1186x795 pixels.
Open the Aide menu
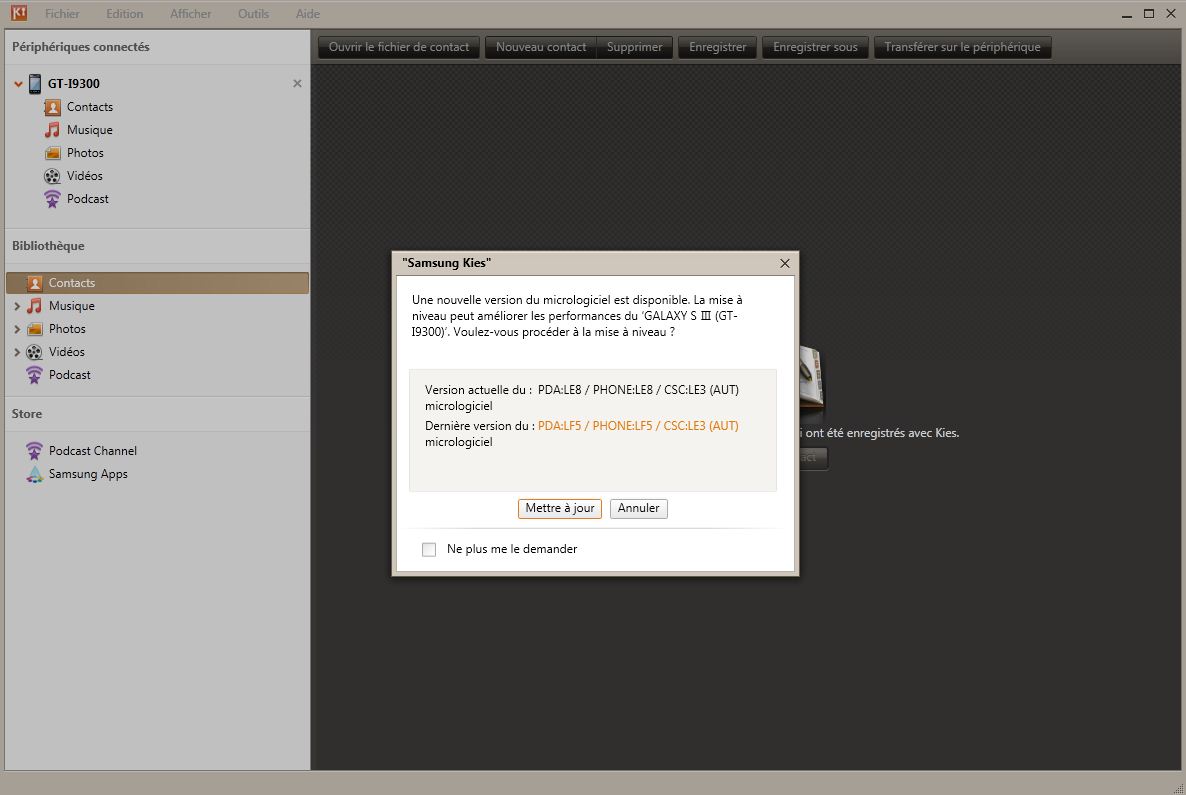pos(308,14)
